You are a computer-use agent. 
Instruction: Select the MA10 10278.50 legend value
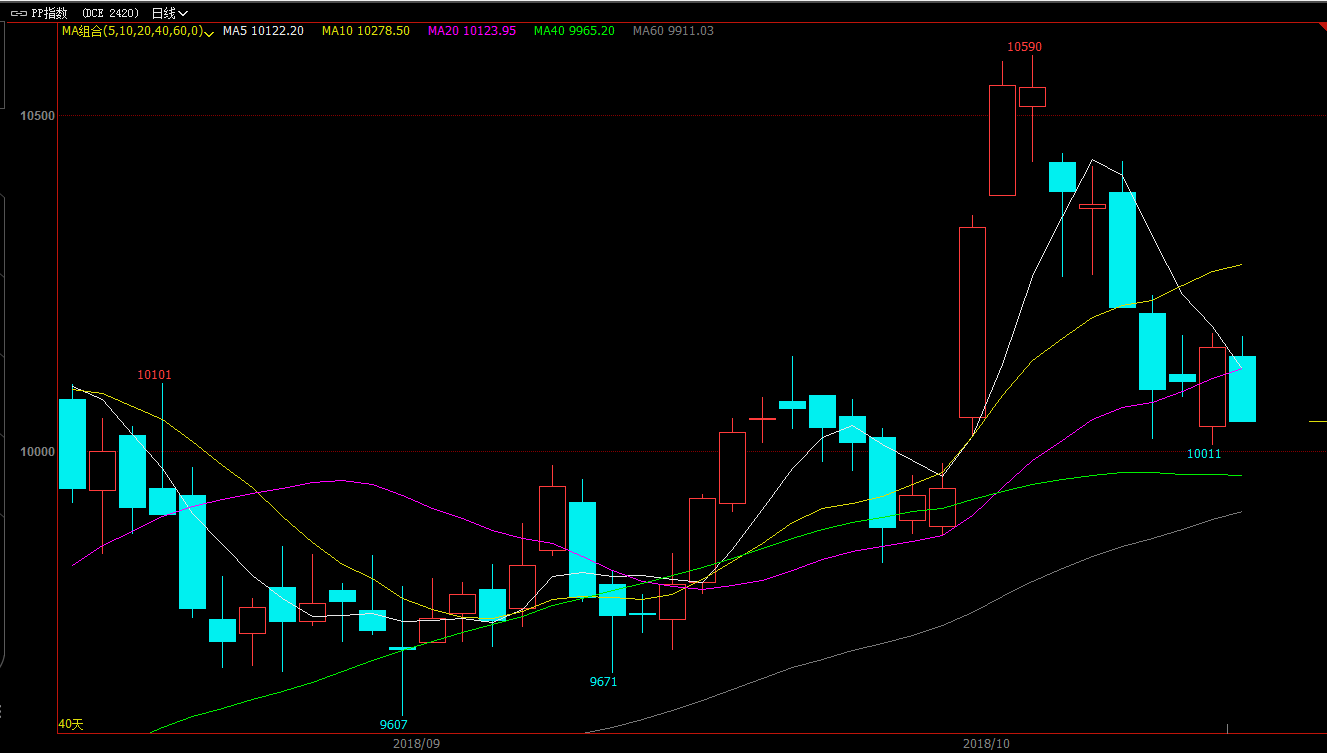point(365,31)
